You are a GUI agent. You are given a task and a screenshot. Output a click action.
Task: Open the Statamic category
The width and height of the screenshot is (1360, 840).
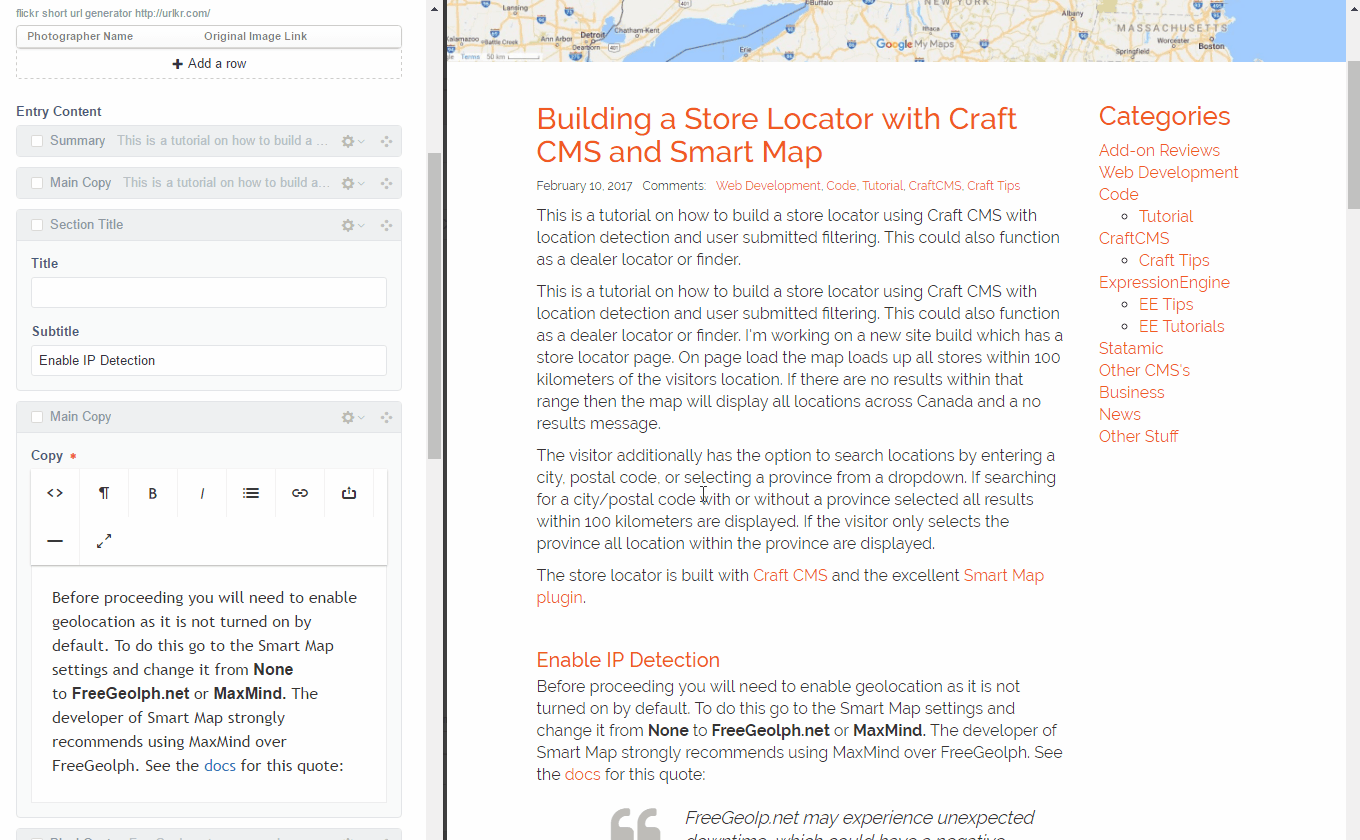[x=1131, y=348]
